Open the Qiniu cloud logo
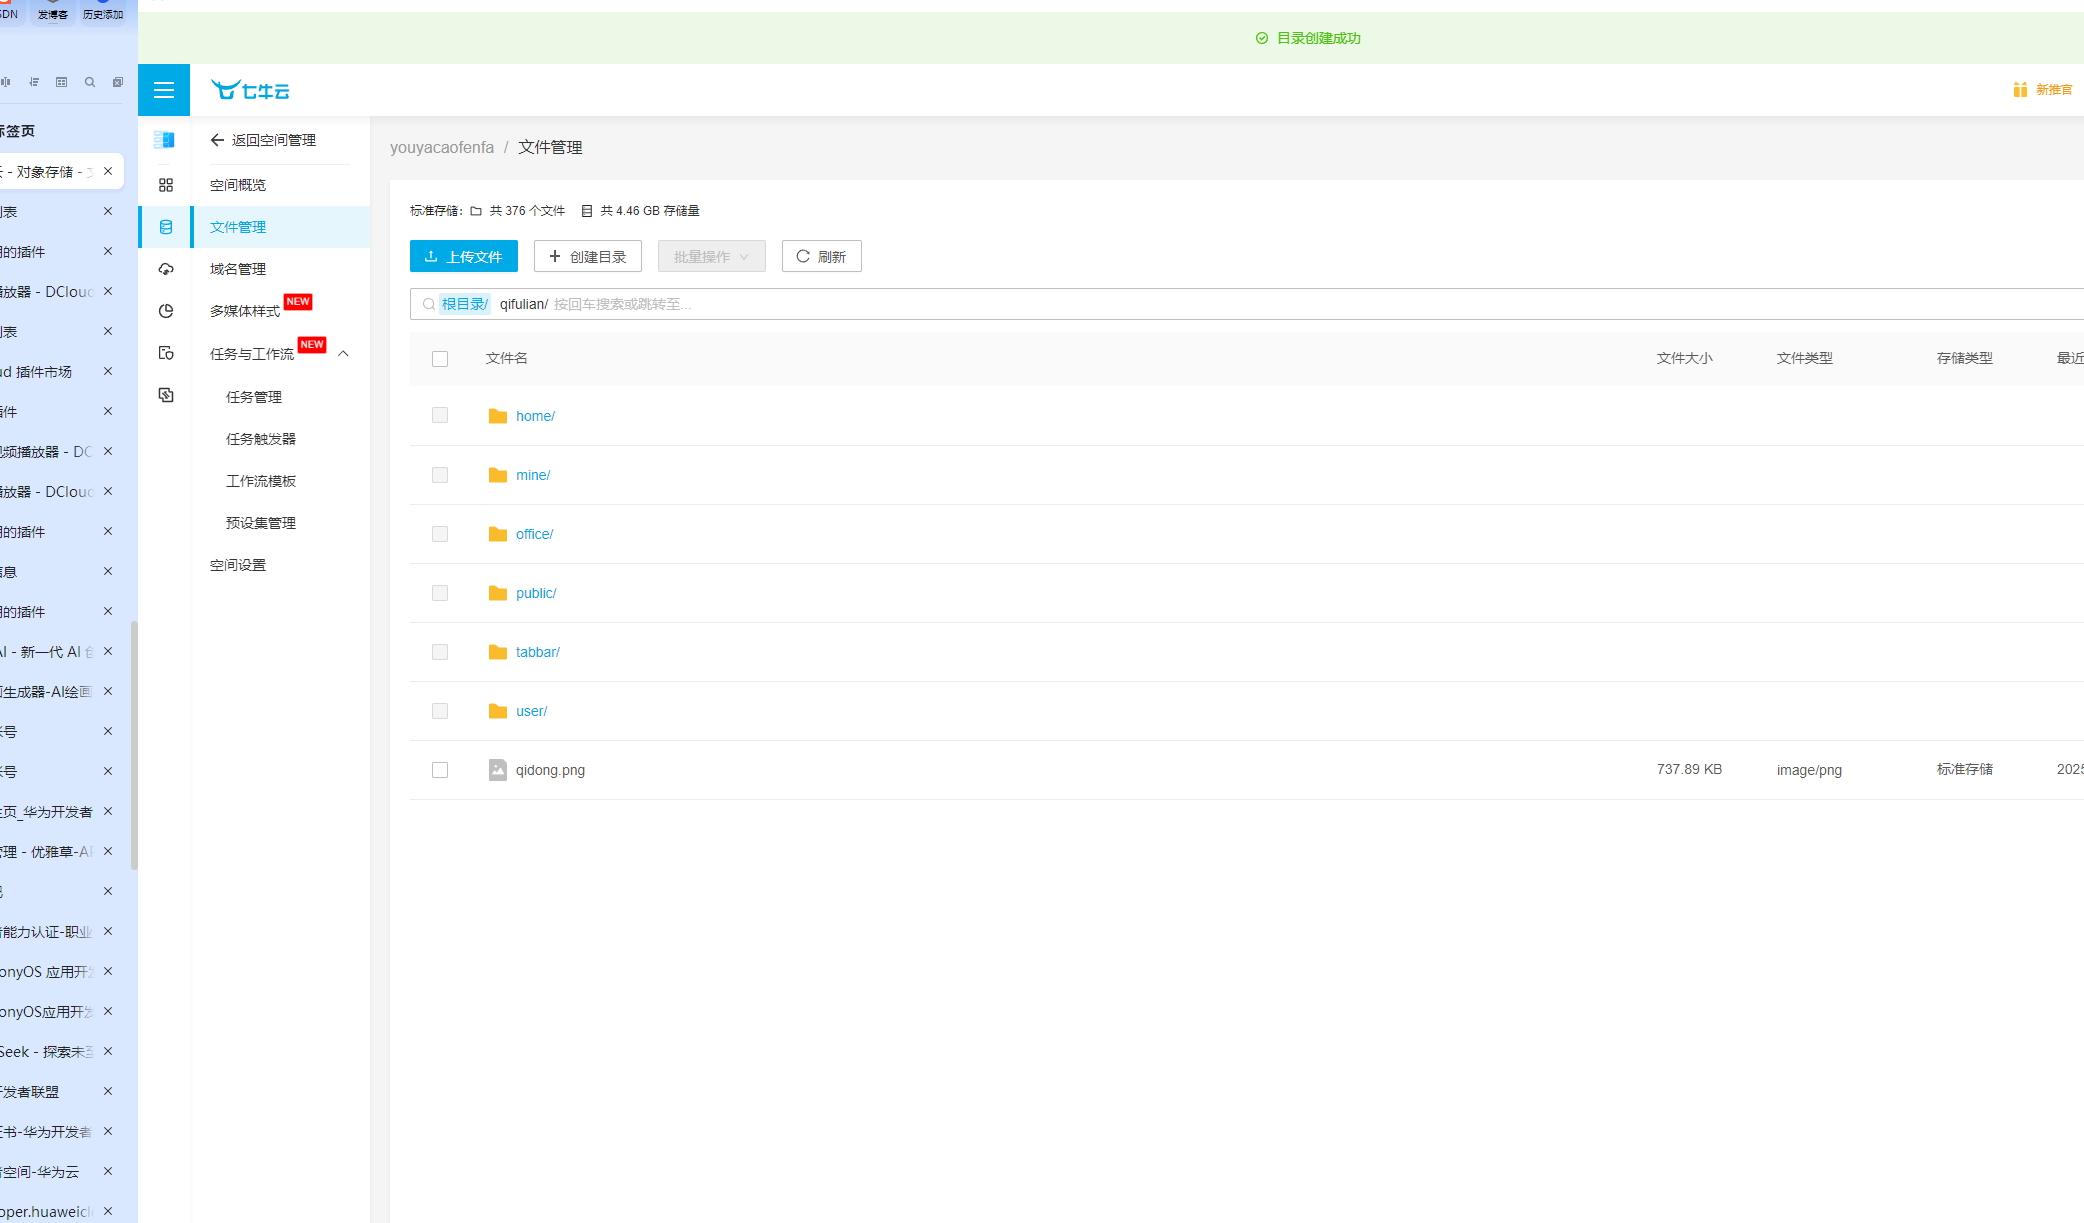The width and height of the screenshot is (2084, 1223). pyautogui.click(x=250, y=90)
